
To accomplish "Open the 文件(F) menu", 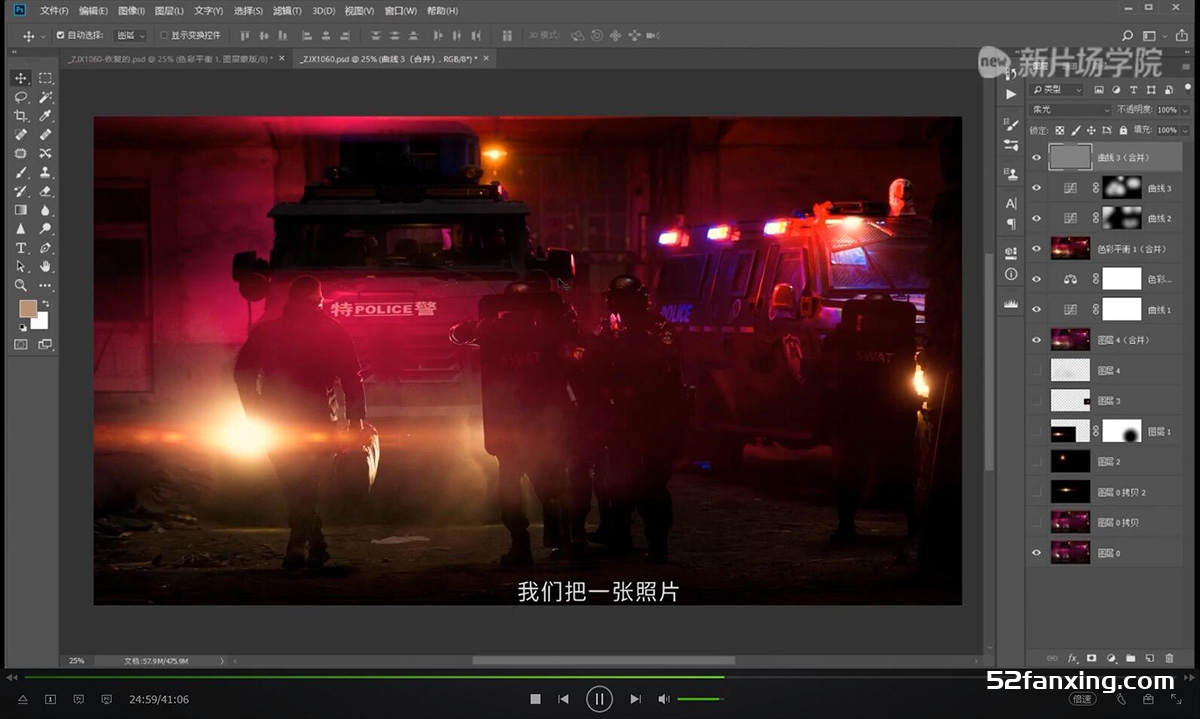I will (x=54, y=11).
